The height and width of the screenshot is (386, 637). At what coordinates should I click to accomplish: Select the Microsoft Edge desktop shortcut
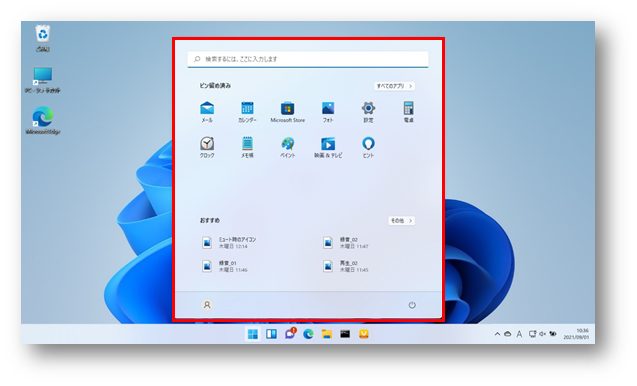click(43, 120)
